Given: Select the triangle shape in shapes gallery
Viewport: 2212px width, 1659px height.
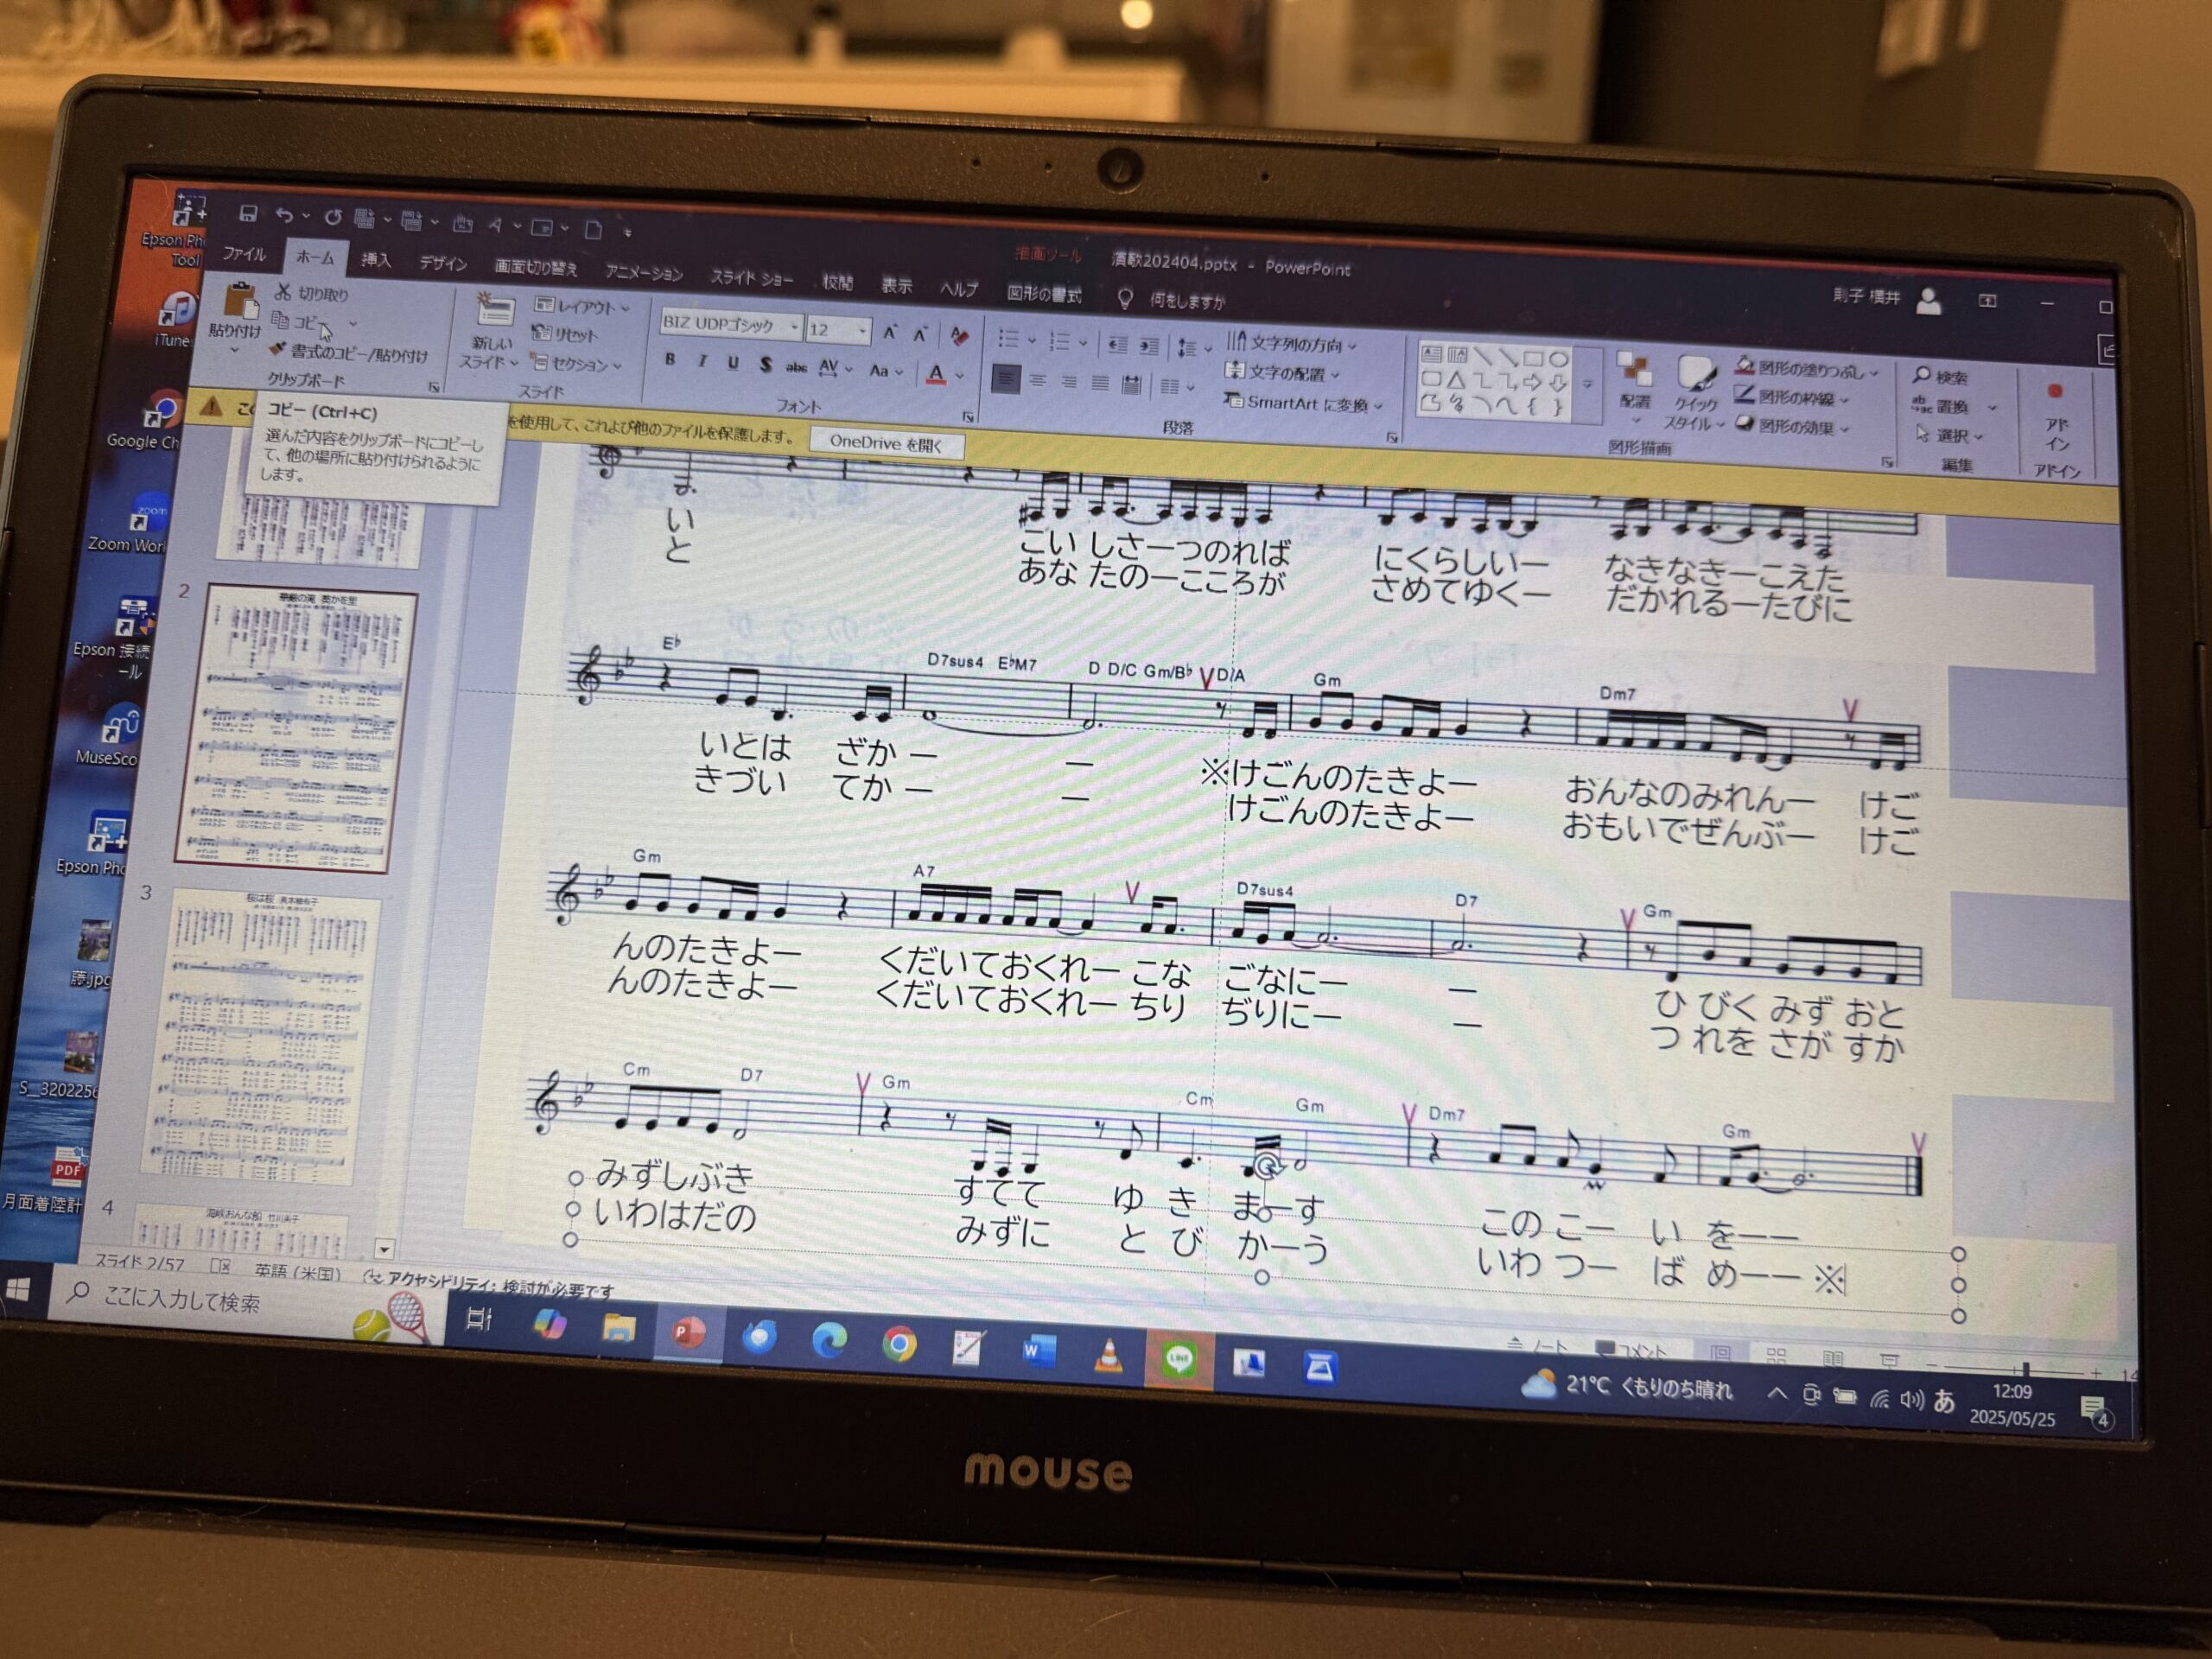Looking at the screenshot, I should 1456,380.
